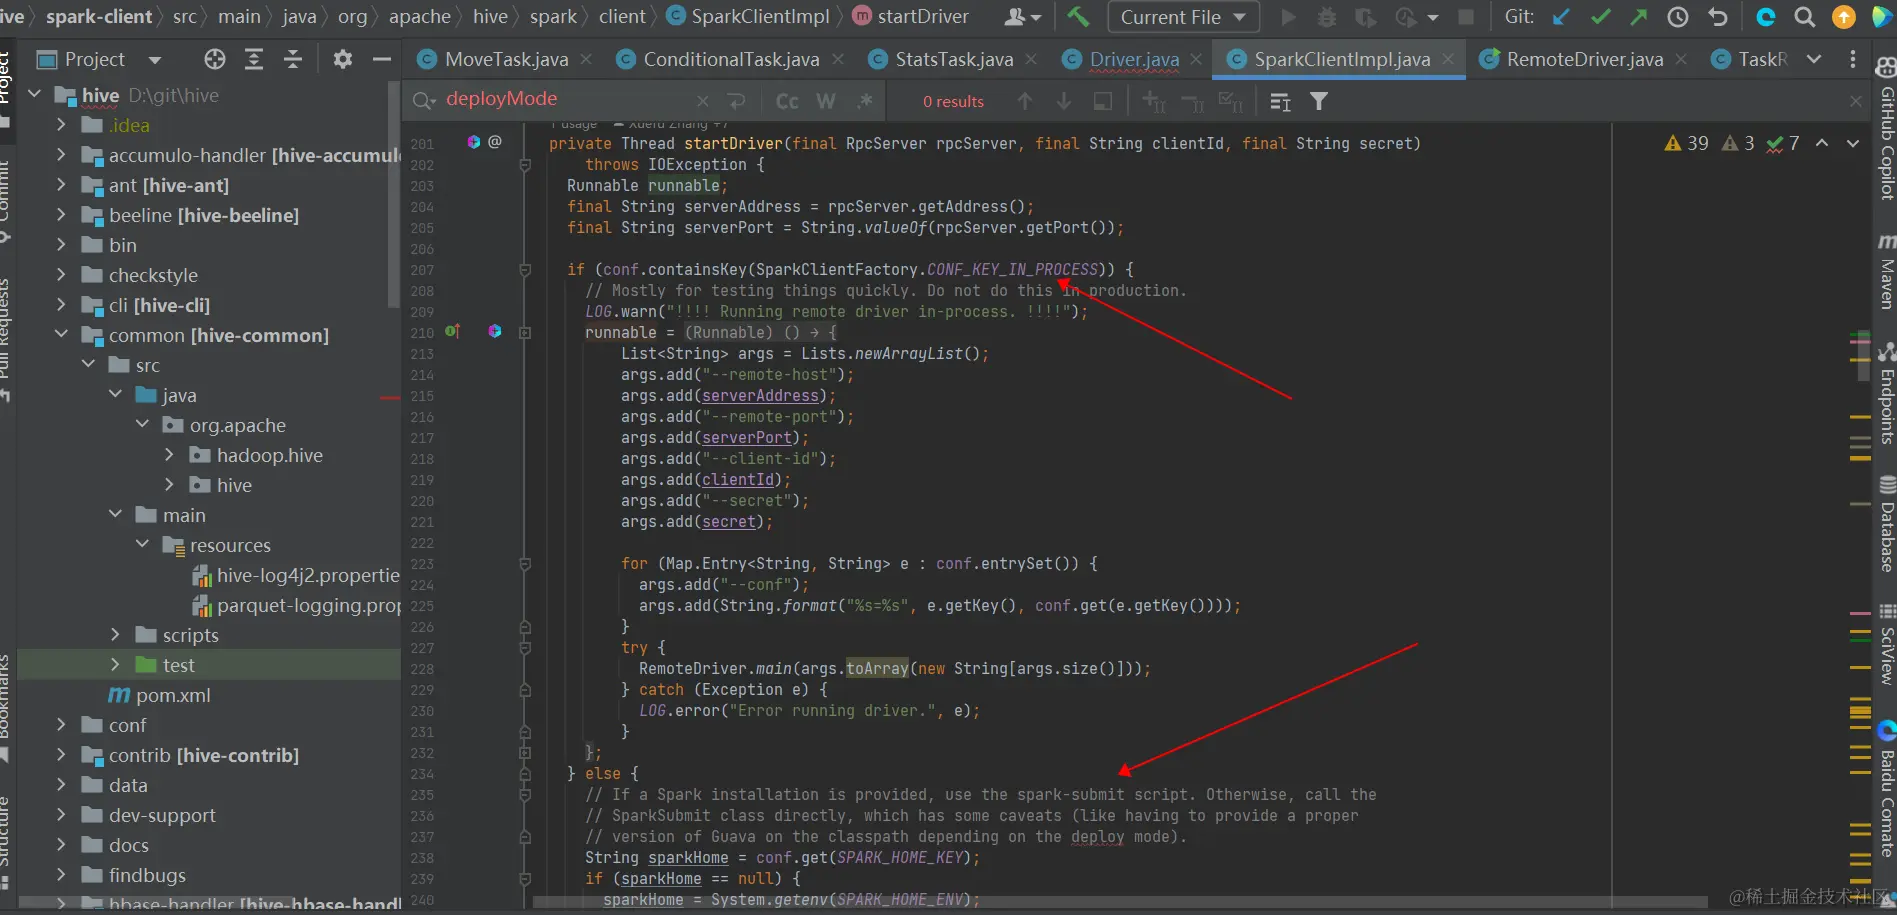The width and height of the screenshot is (1897, 915).
Task: Open Project panel settings gear
Action: pyautogui.click(x=342, y=59)
